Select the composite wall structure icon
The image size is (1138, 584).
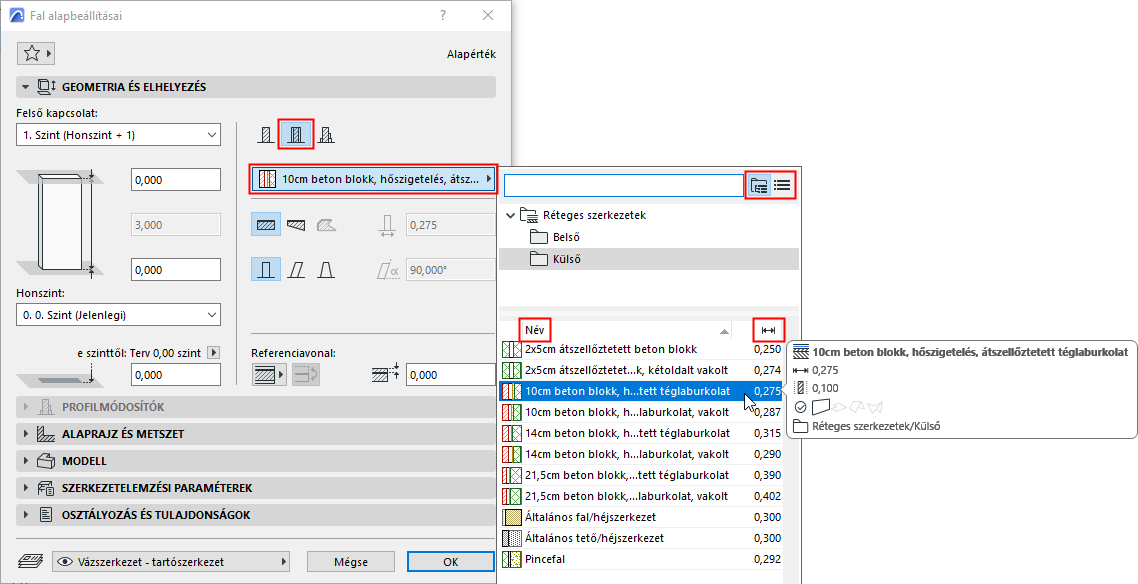[x=296, y=134]
